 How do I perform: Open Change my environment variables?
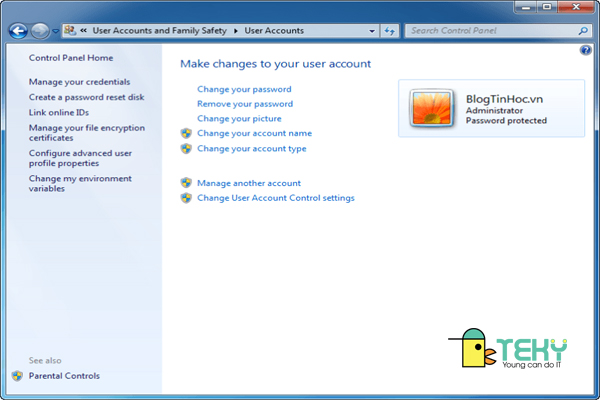click(80, 183)
